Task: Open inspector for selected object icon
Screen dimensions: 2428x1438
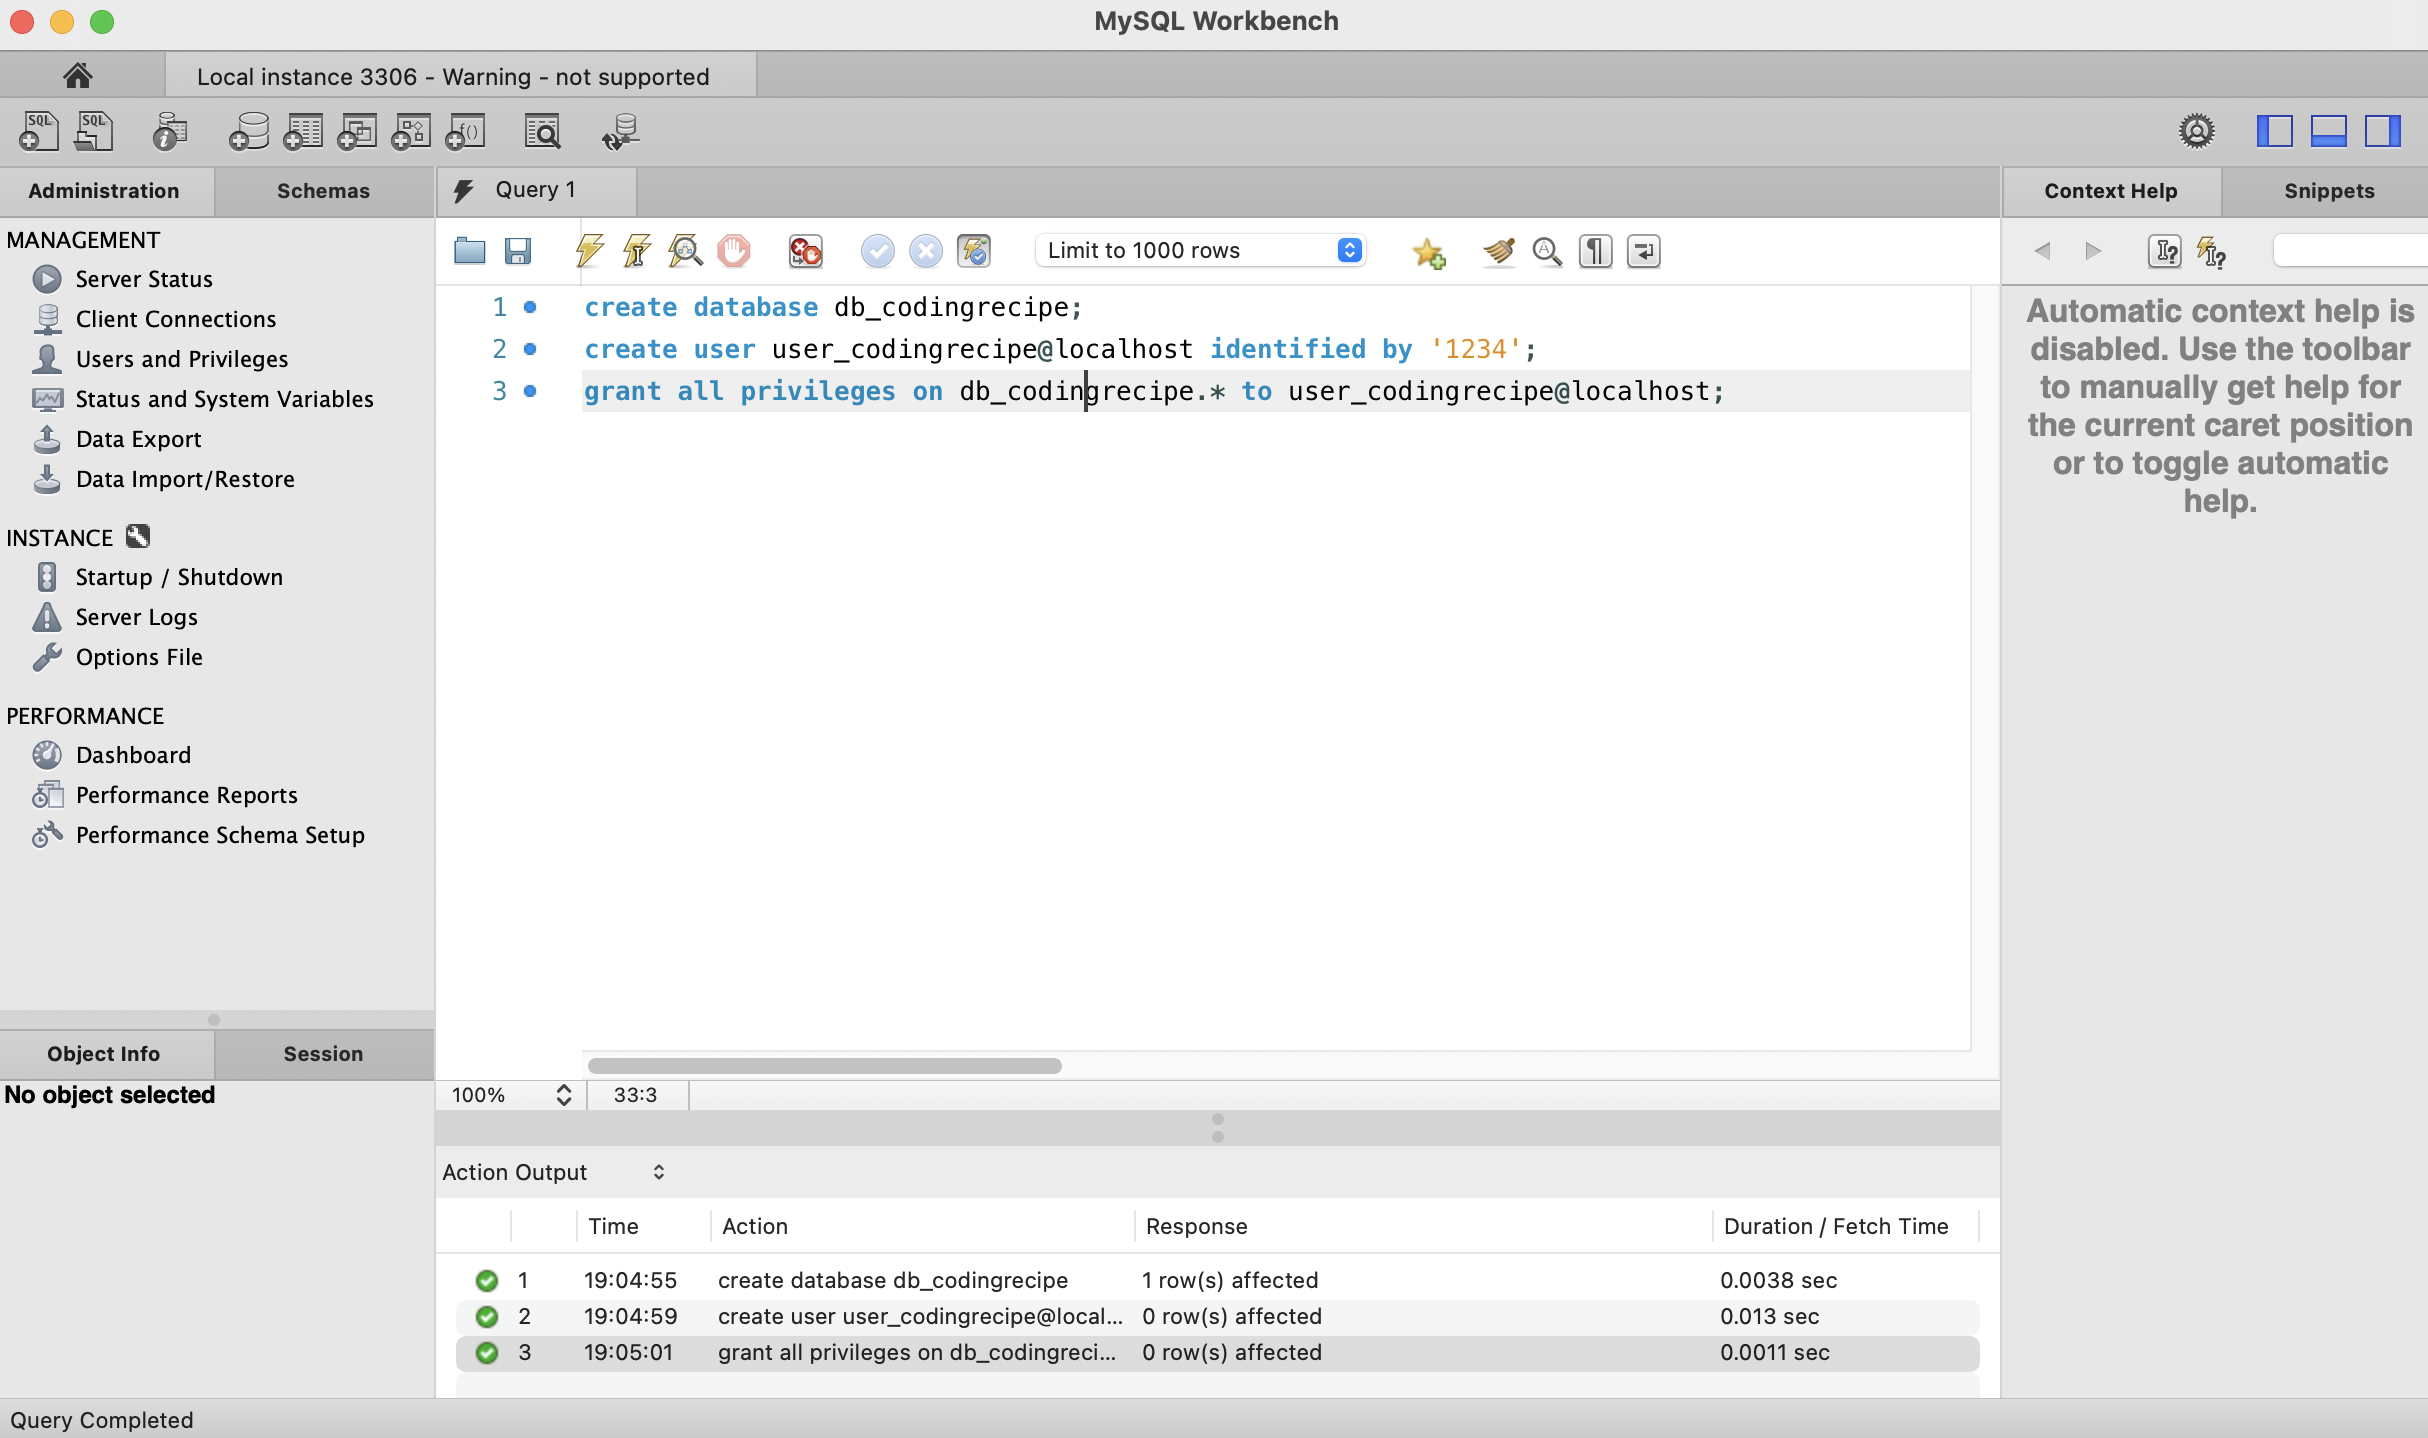Action: 170,131
